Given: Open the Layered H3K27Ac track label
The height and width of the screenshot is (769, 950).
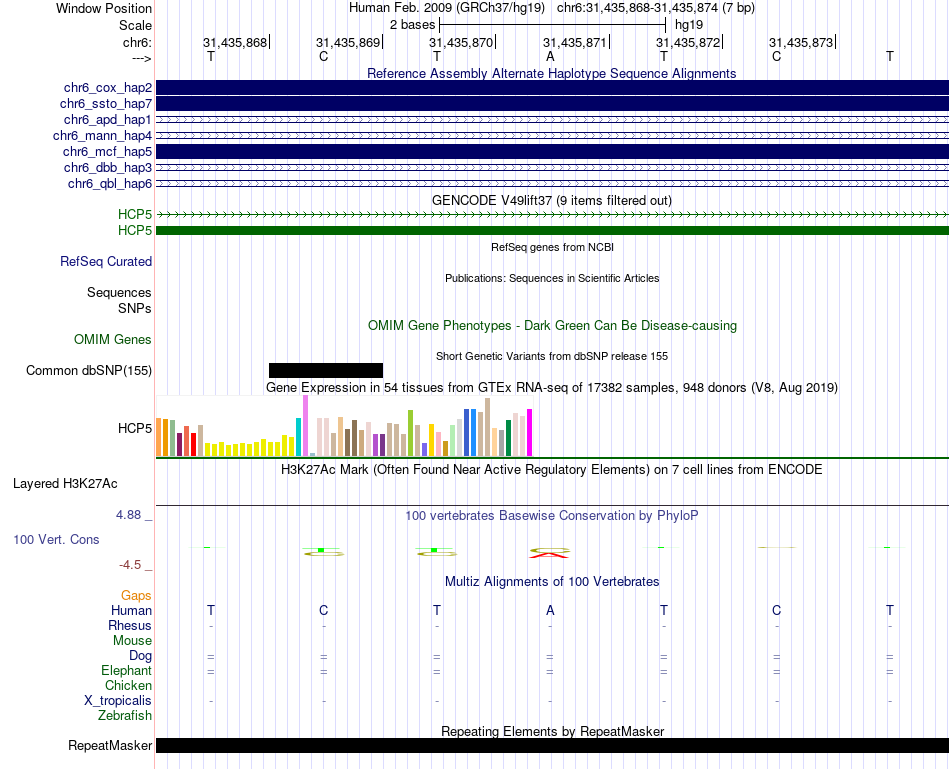Looking at the screenshot, I should pyautogui.click(x=65, y=484).
